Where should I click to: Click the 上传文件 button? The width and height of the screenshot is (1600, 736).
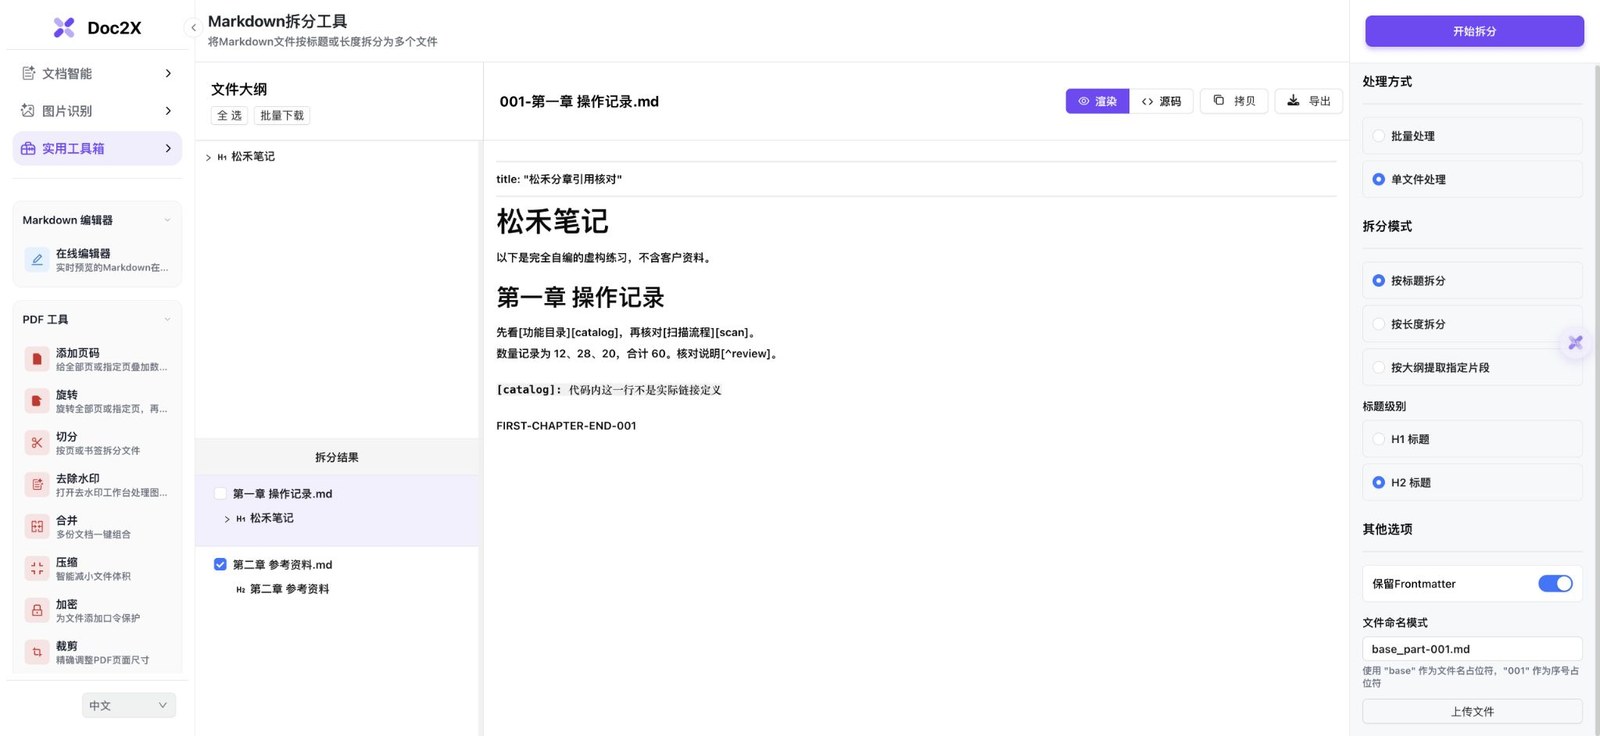pyautogui.click(x=1472, y=712)
